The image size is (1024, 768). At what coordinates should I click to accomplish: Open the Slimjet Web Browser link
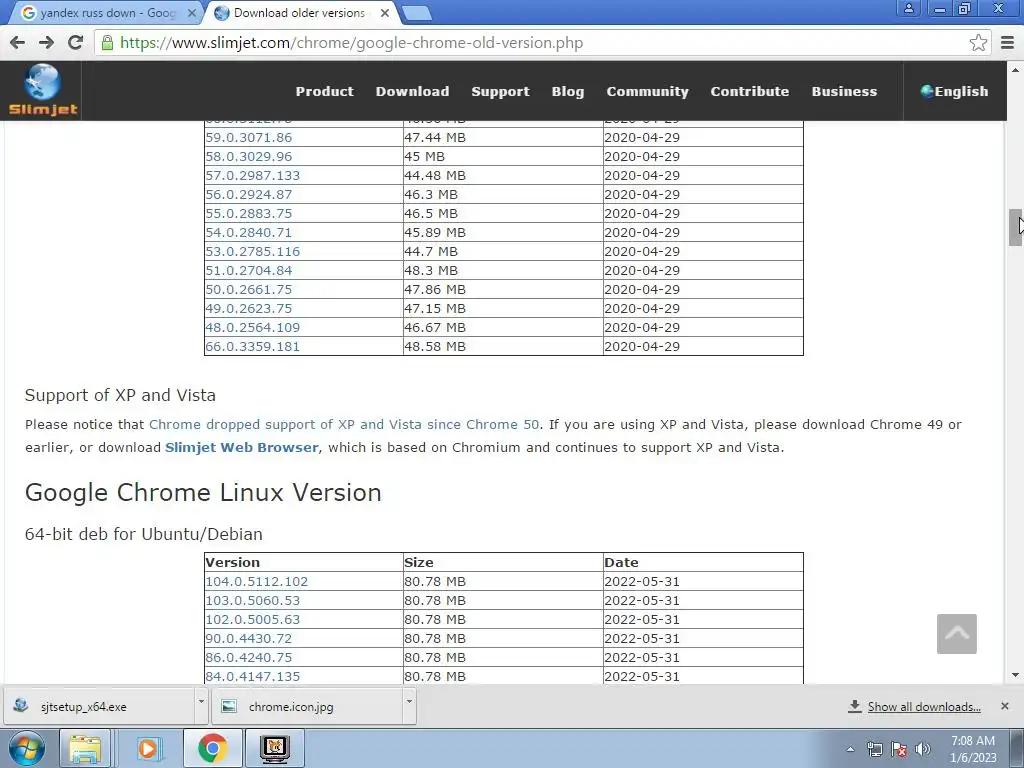point(242,447)
